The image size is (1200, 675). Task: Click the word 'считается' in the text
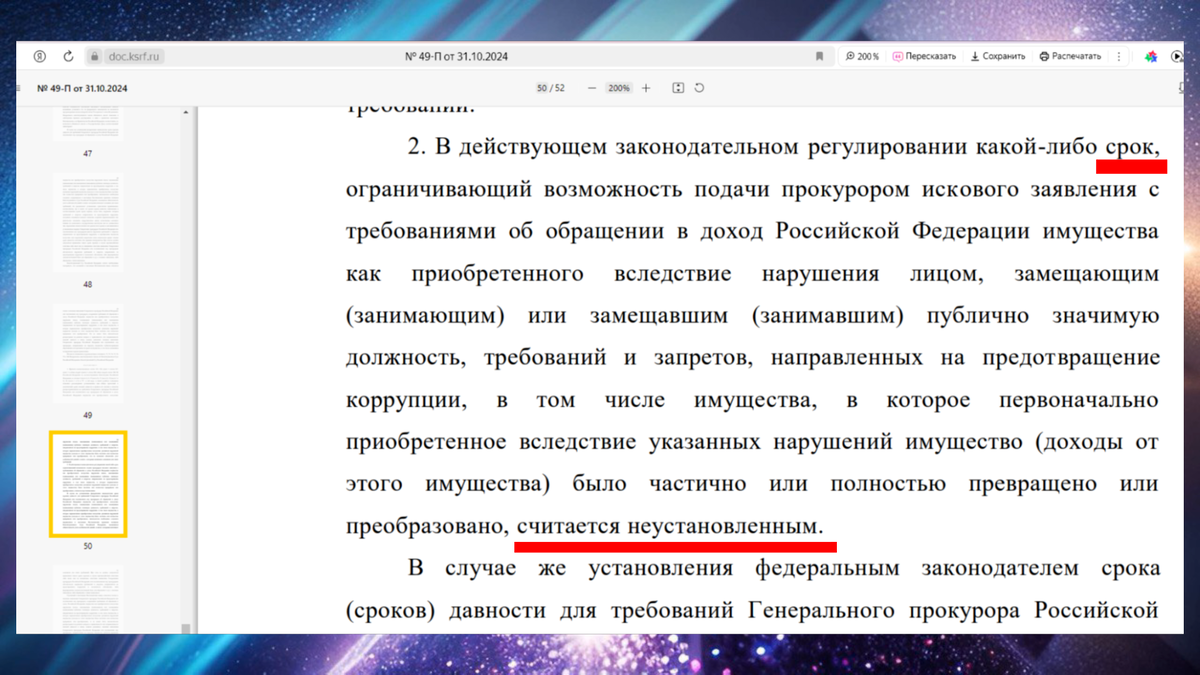[x=570, y=525]
